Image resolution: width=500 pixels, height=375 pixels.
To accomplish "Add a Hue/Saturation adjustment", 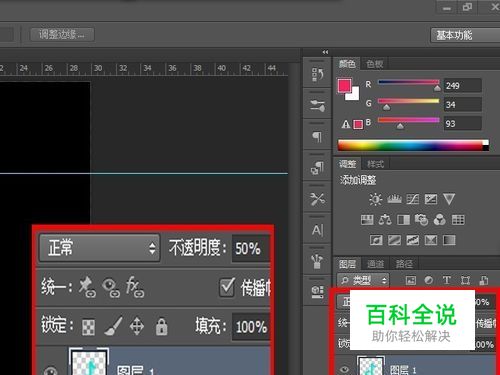I will pos(367,220).
